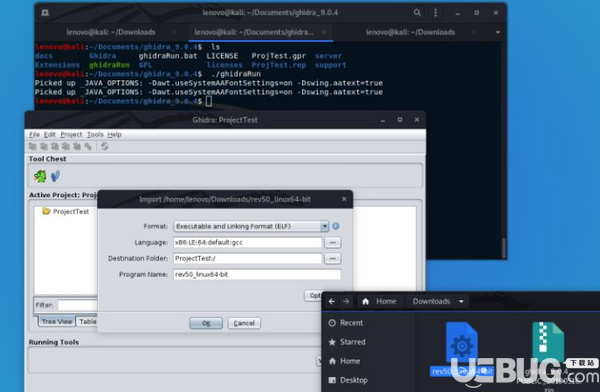Go forward in the file manager

346,302
